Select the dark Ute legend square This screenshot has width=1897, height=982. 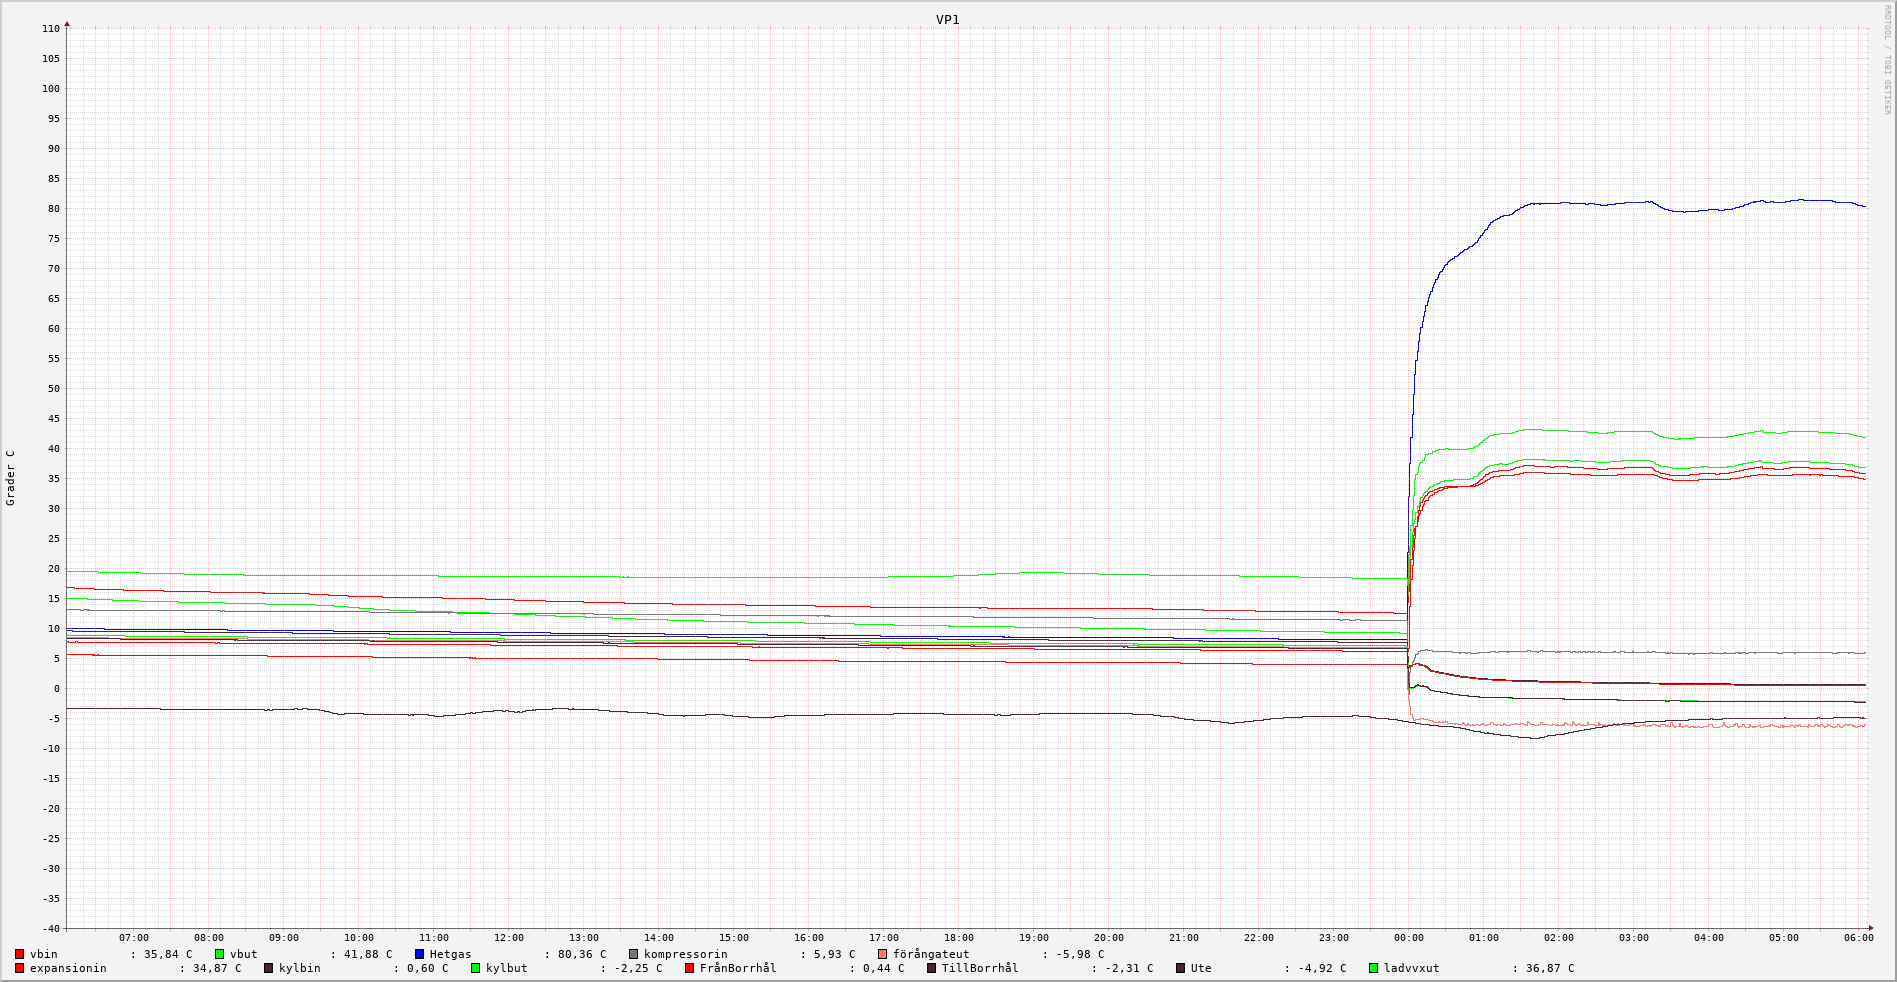pyautogui.click(x=1181, y=968)
